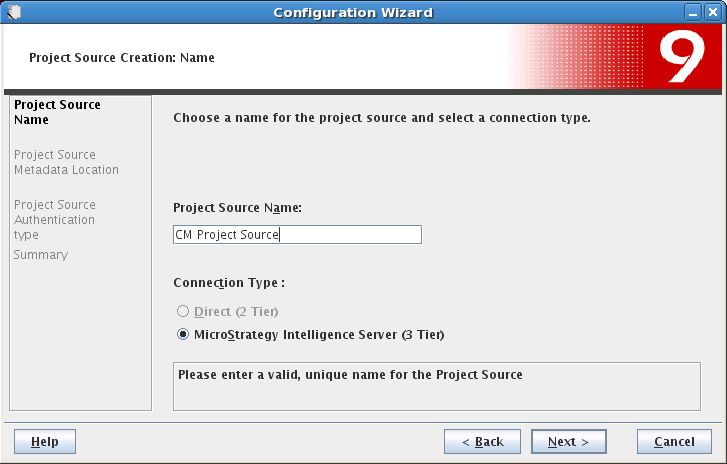The width and height of the screenshot is (727, 464).
Task: Go to the previous step with Back
Action: point(482,442)
